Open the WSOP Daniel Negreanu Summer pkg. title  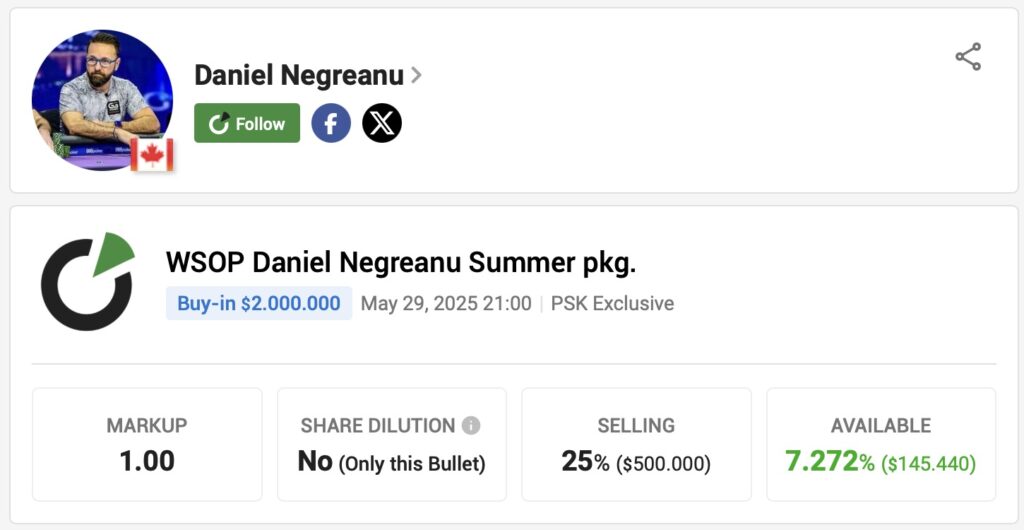401,262
